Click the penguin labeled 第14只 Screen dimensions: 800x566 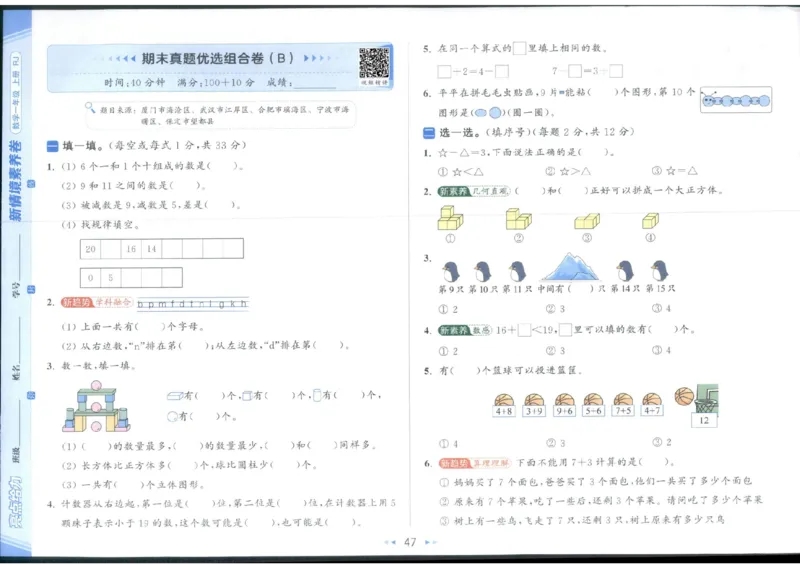point(624,271)
